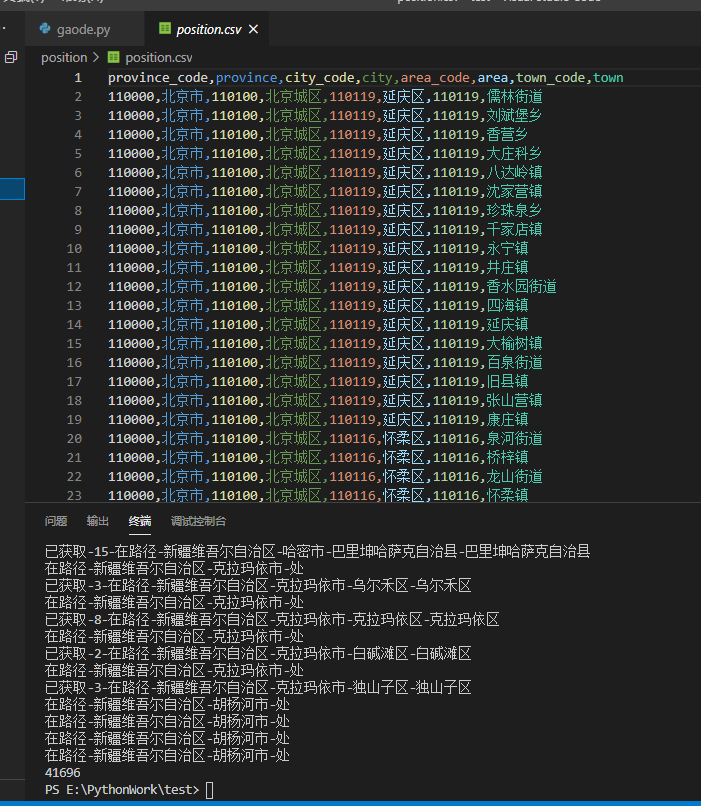The height and width of the screenshot is (806, 701).
Task: Click 永宁镇 on line 10
Action: [507, 249]
